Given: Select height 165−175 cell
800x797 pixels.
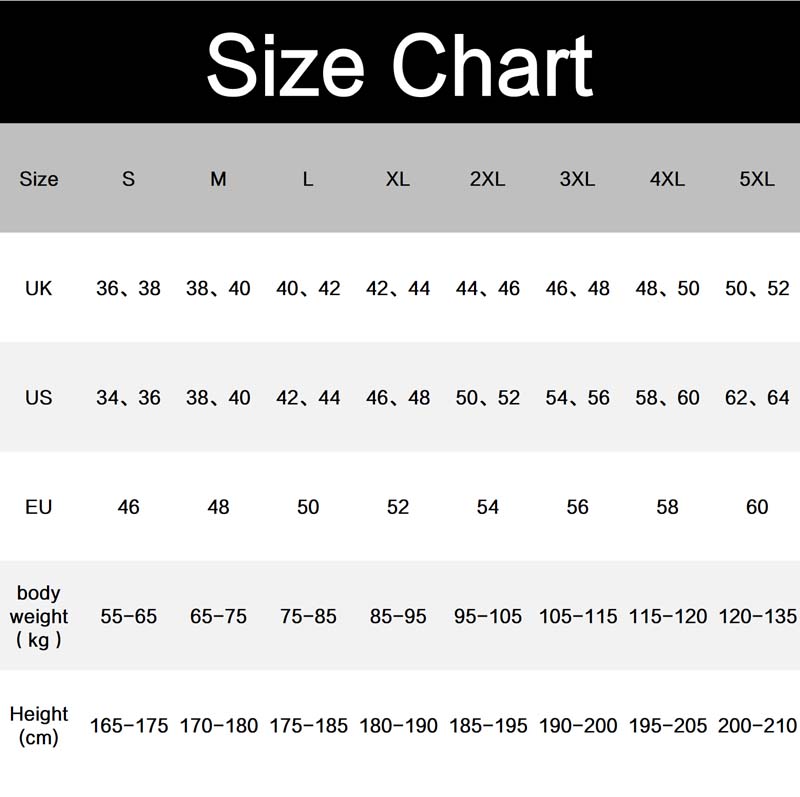Looking at the screenshot, I should coord(129,726).
